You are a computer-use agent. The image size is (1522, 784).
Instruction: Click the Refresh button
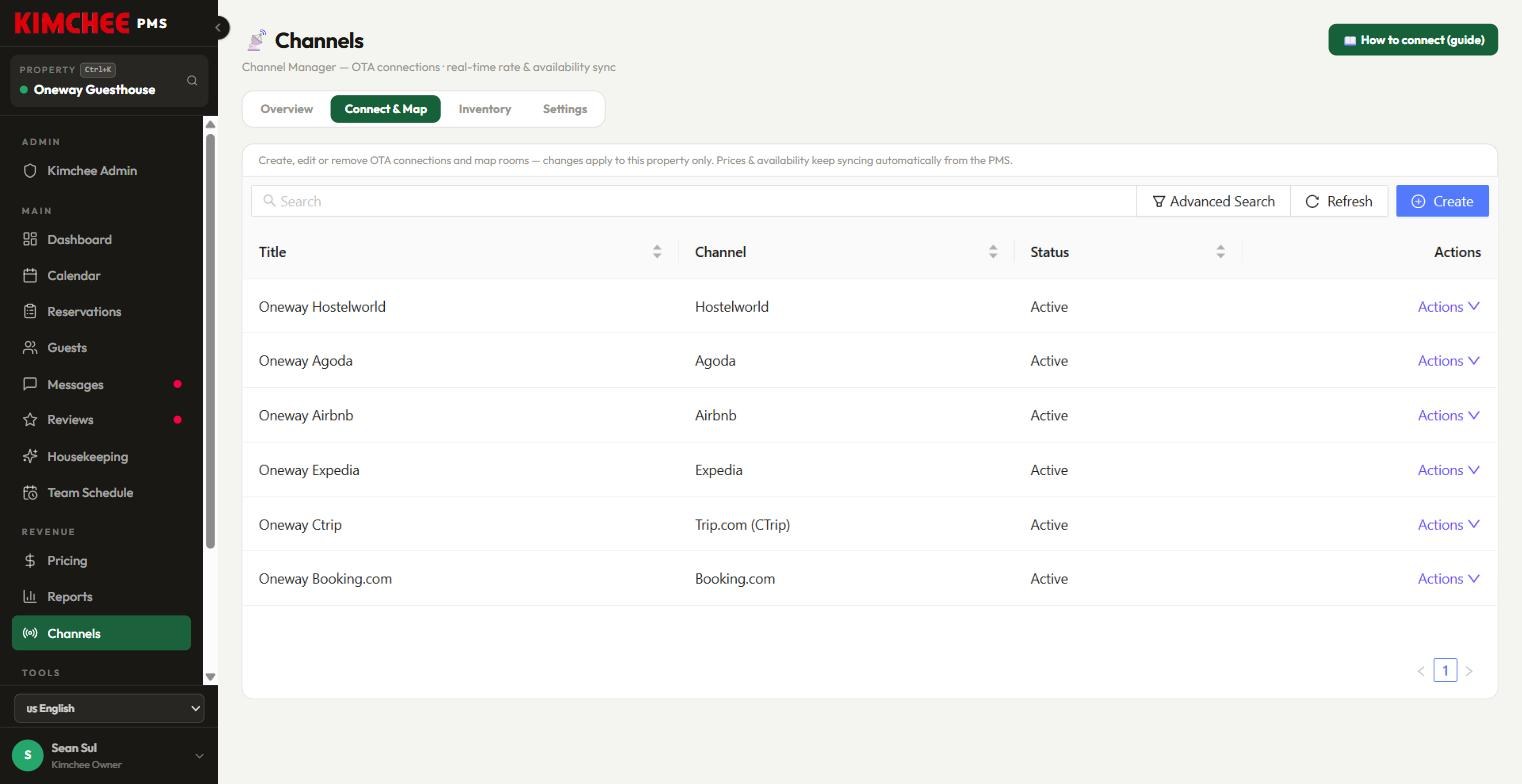[1339, 201]
